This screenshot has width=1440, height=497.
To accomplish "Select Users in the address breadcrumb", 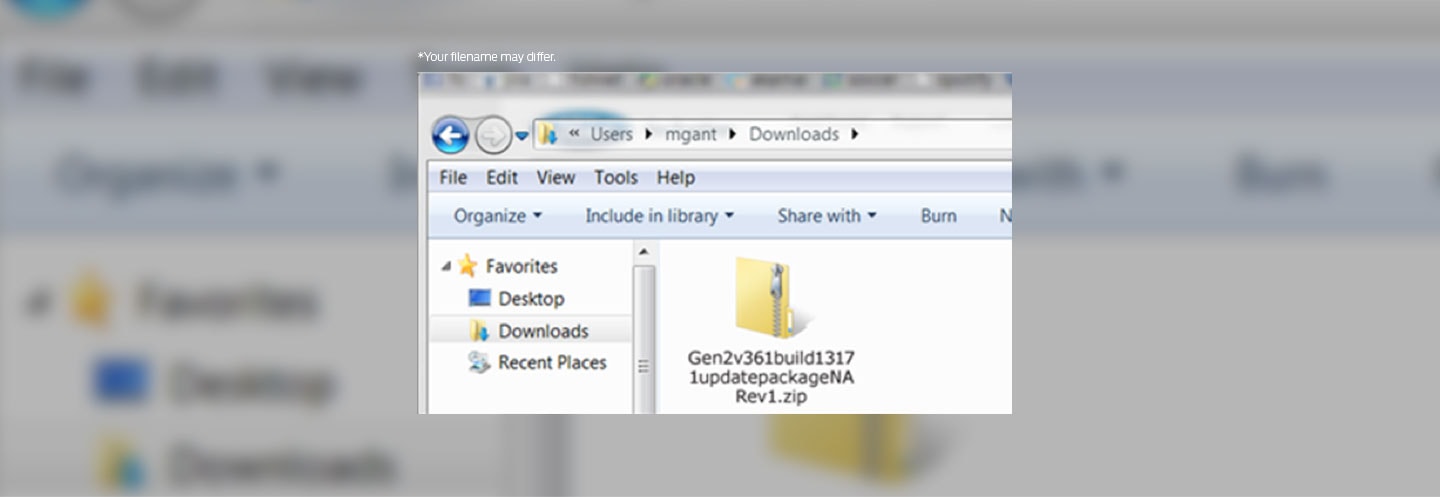I will [x=611, y=134].
